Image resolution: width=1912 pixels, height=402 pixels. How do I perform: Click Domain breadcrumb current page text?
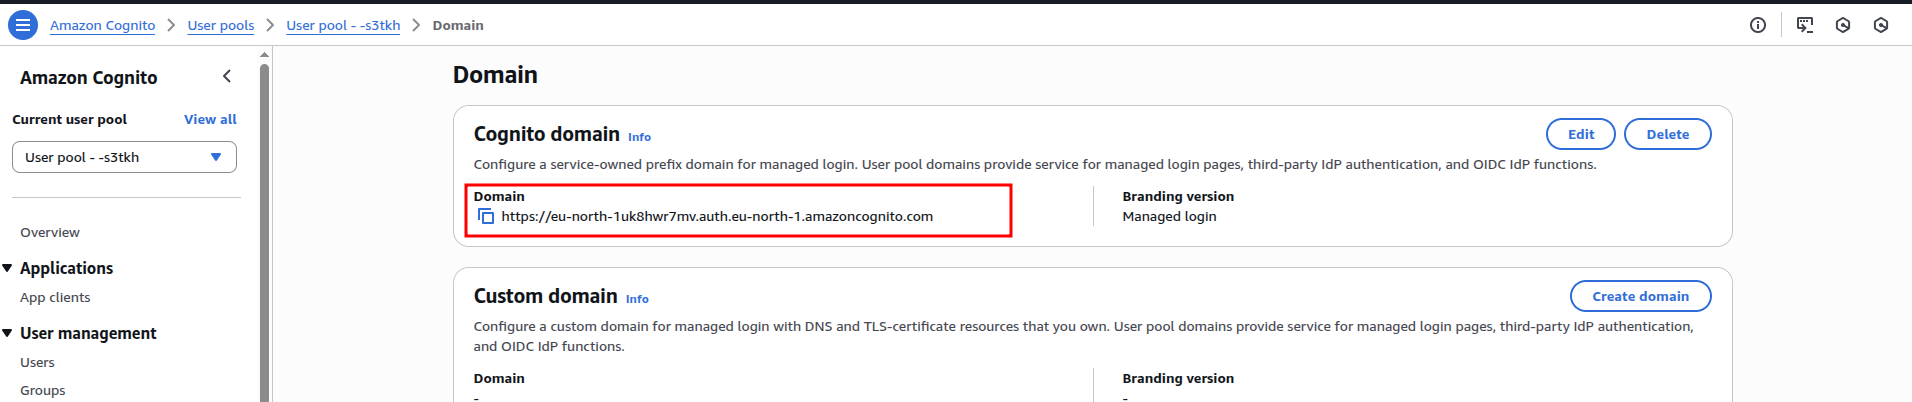point(458,25)
